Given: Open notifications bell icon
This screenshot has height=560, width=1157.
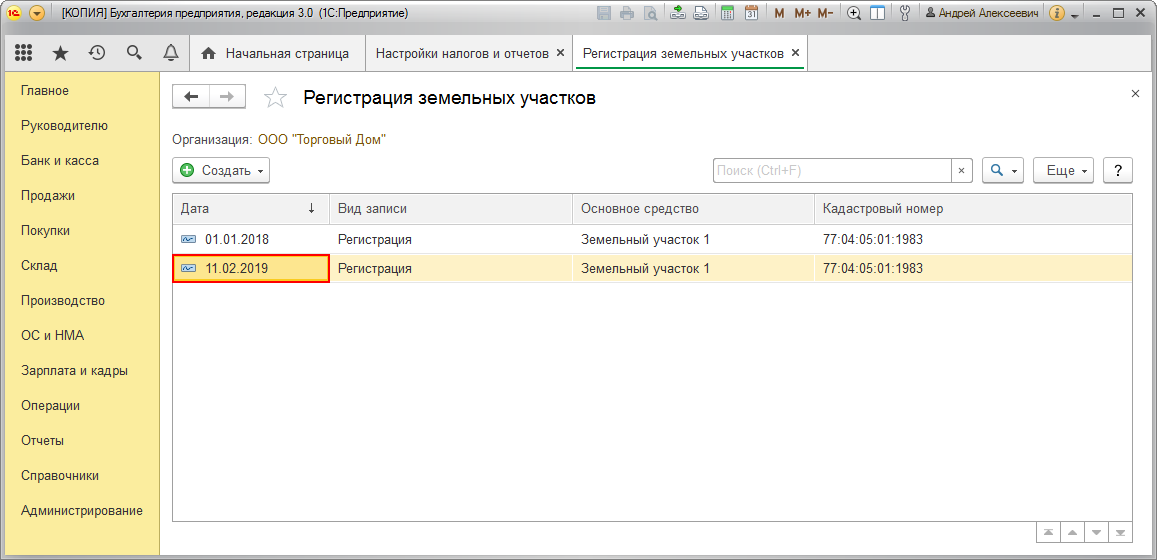Looking at the screenshot, I should pyautogui.click(x=171, y=53).
